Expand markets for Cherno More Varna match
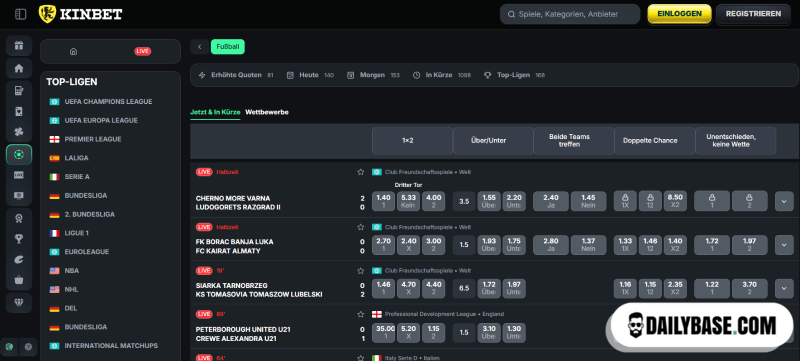Screen dimensions: 800x361 coord(784,201)
